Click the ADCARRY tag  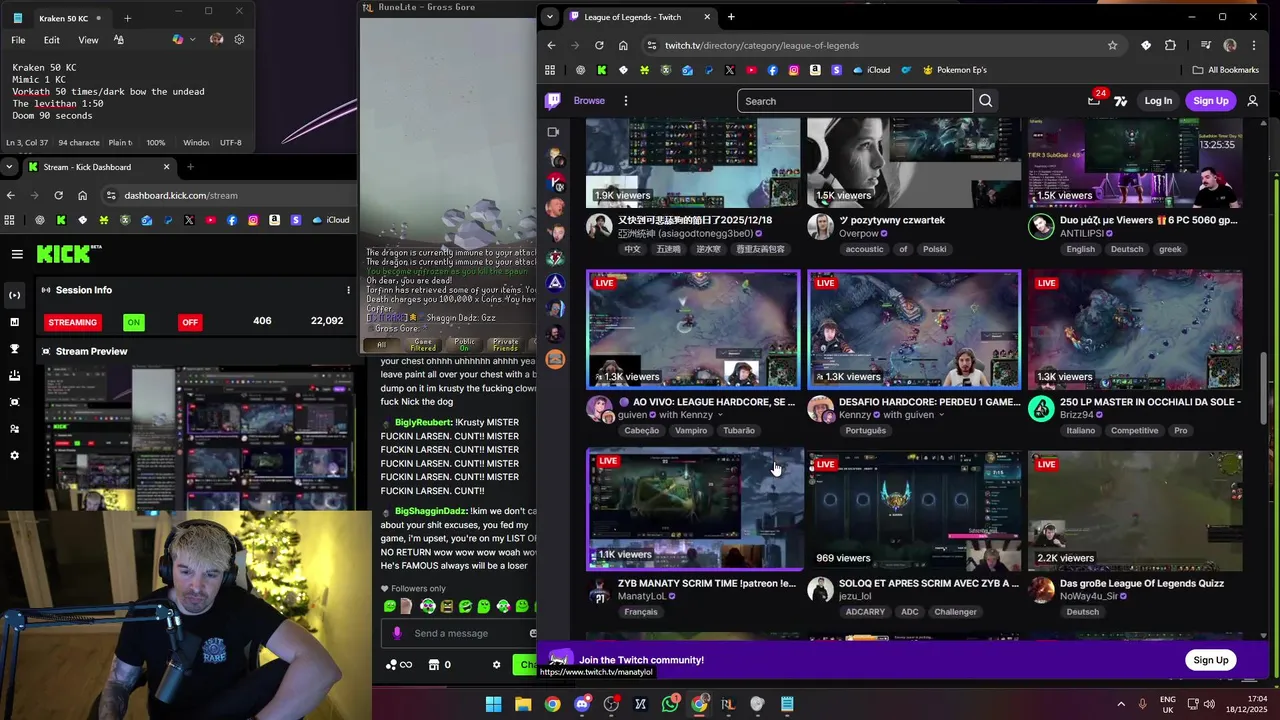[x=865, y=612]
